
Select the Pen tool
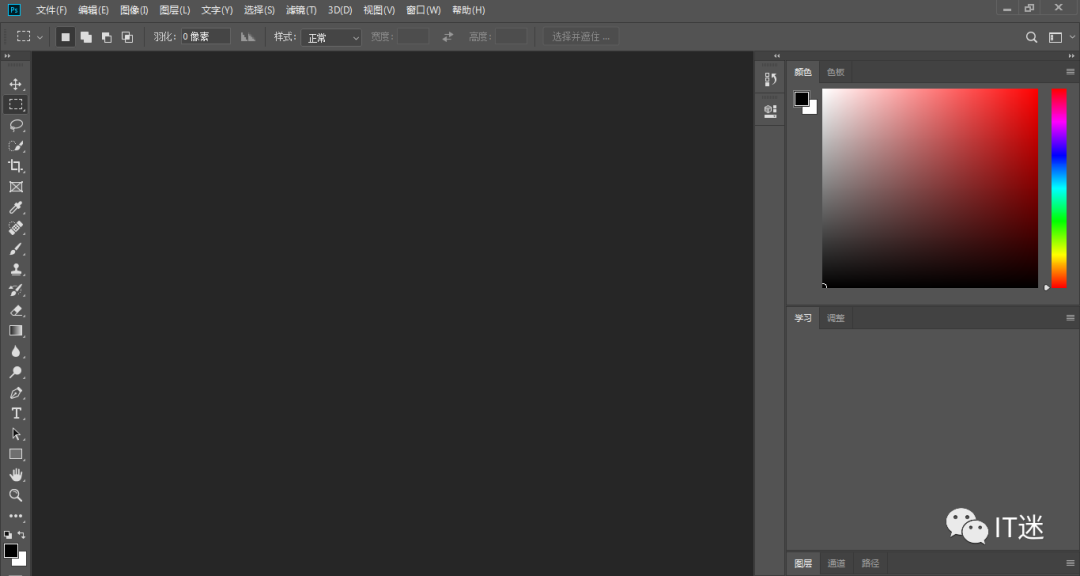15,393
